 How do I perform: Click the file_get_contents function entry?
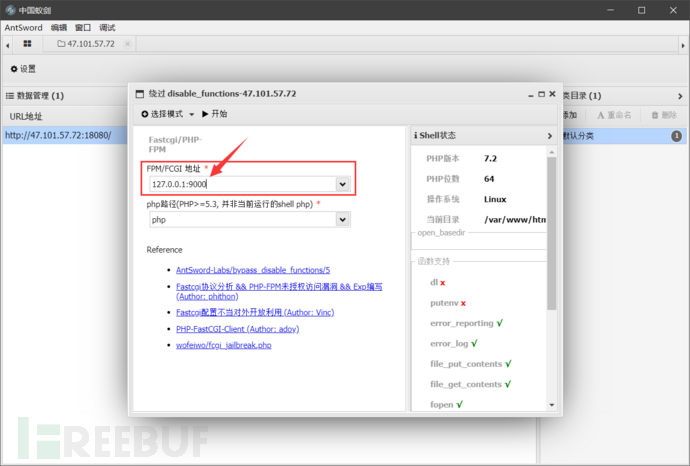click(471, 384)
